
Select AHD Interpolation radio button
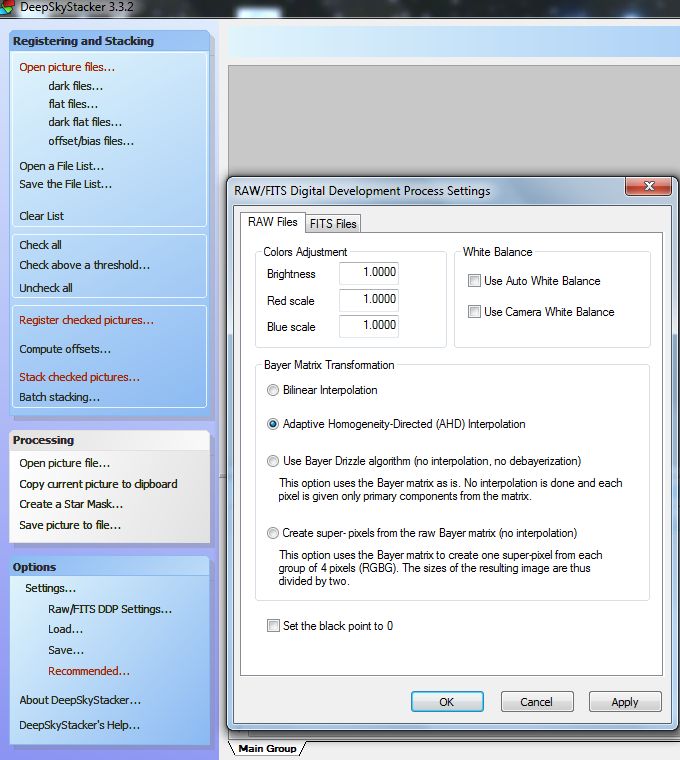(273, 424)
